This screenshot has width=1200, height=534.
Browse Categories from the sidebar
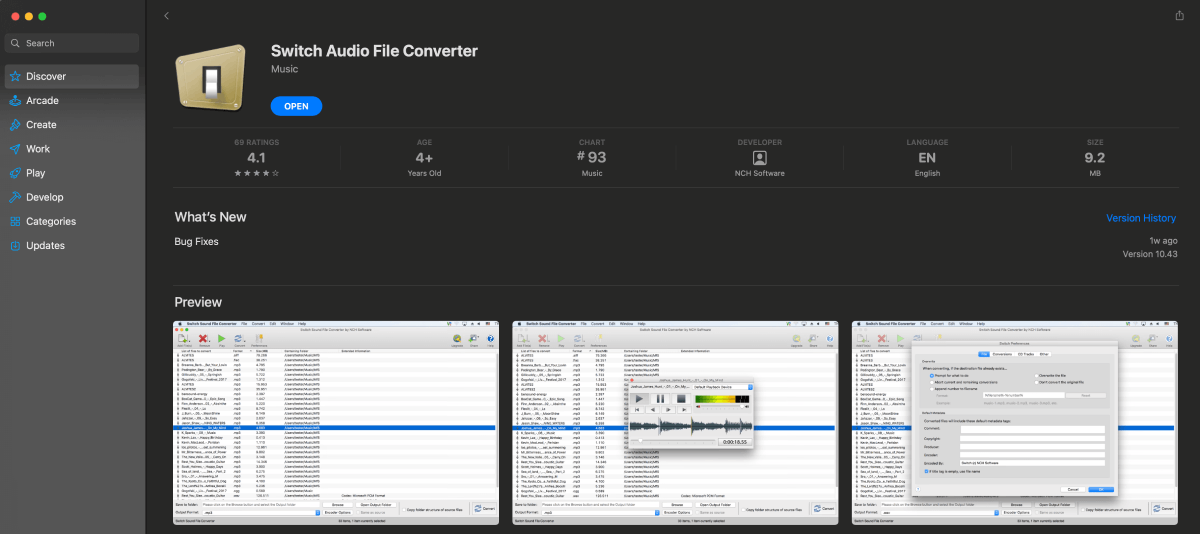(x=72, y=221)
